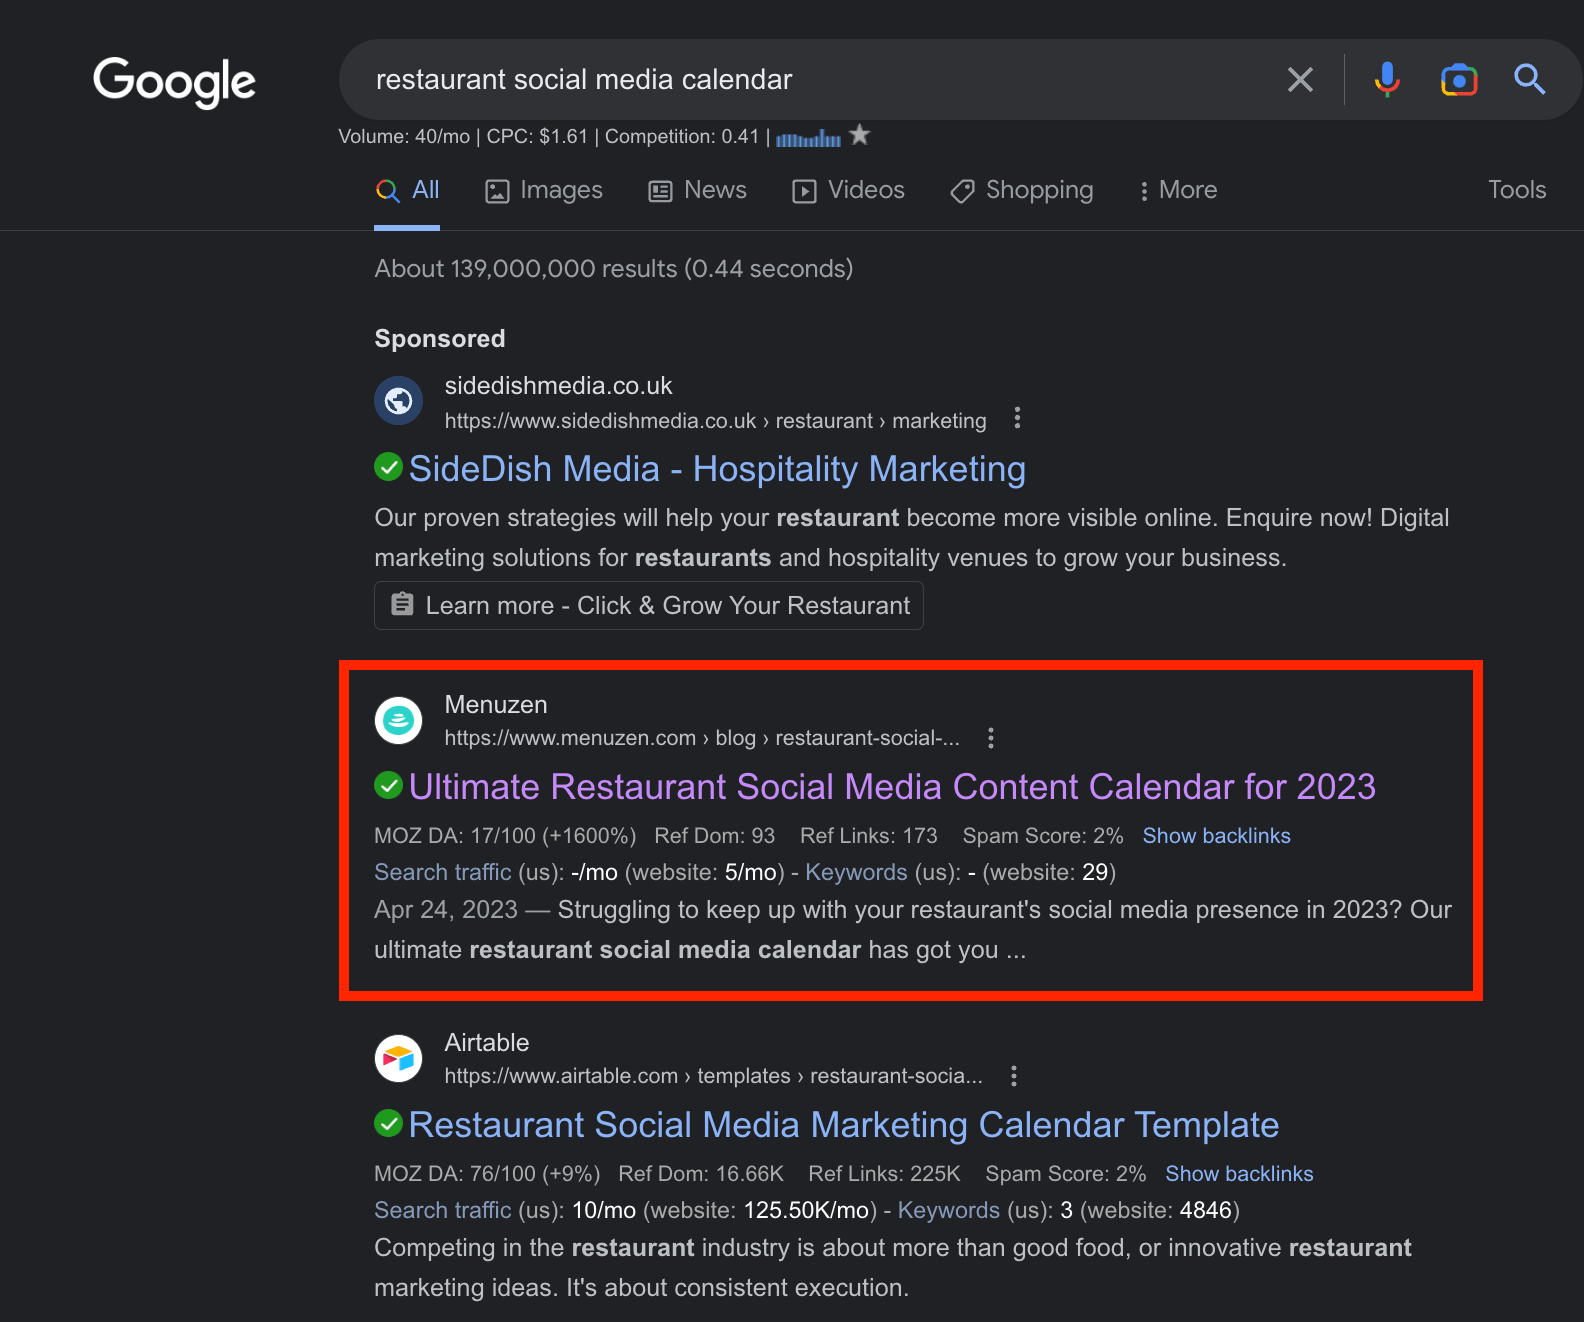Select the All results tab
This screenshot has width=1584, height=1322.
[407, 190]
